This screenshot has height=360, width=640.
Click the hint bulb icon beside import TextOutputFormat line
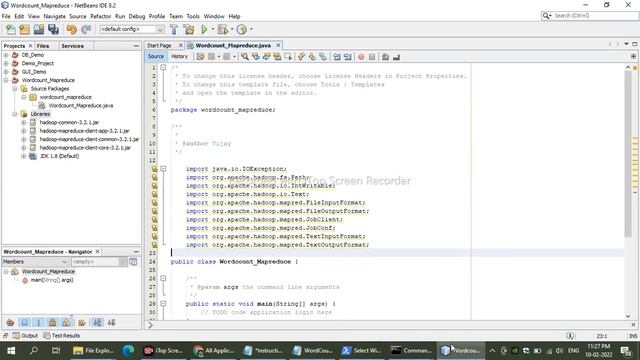point(154,245)
